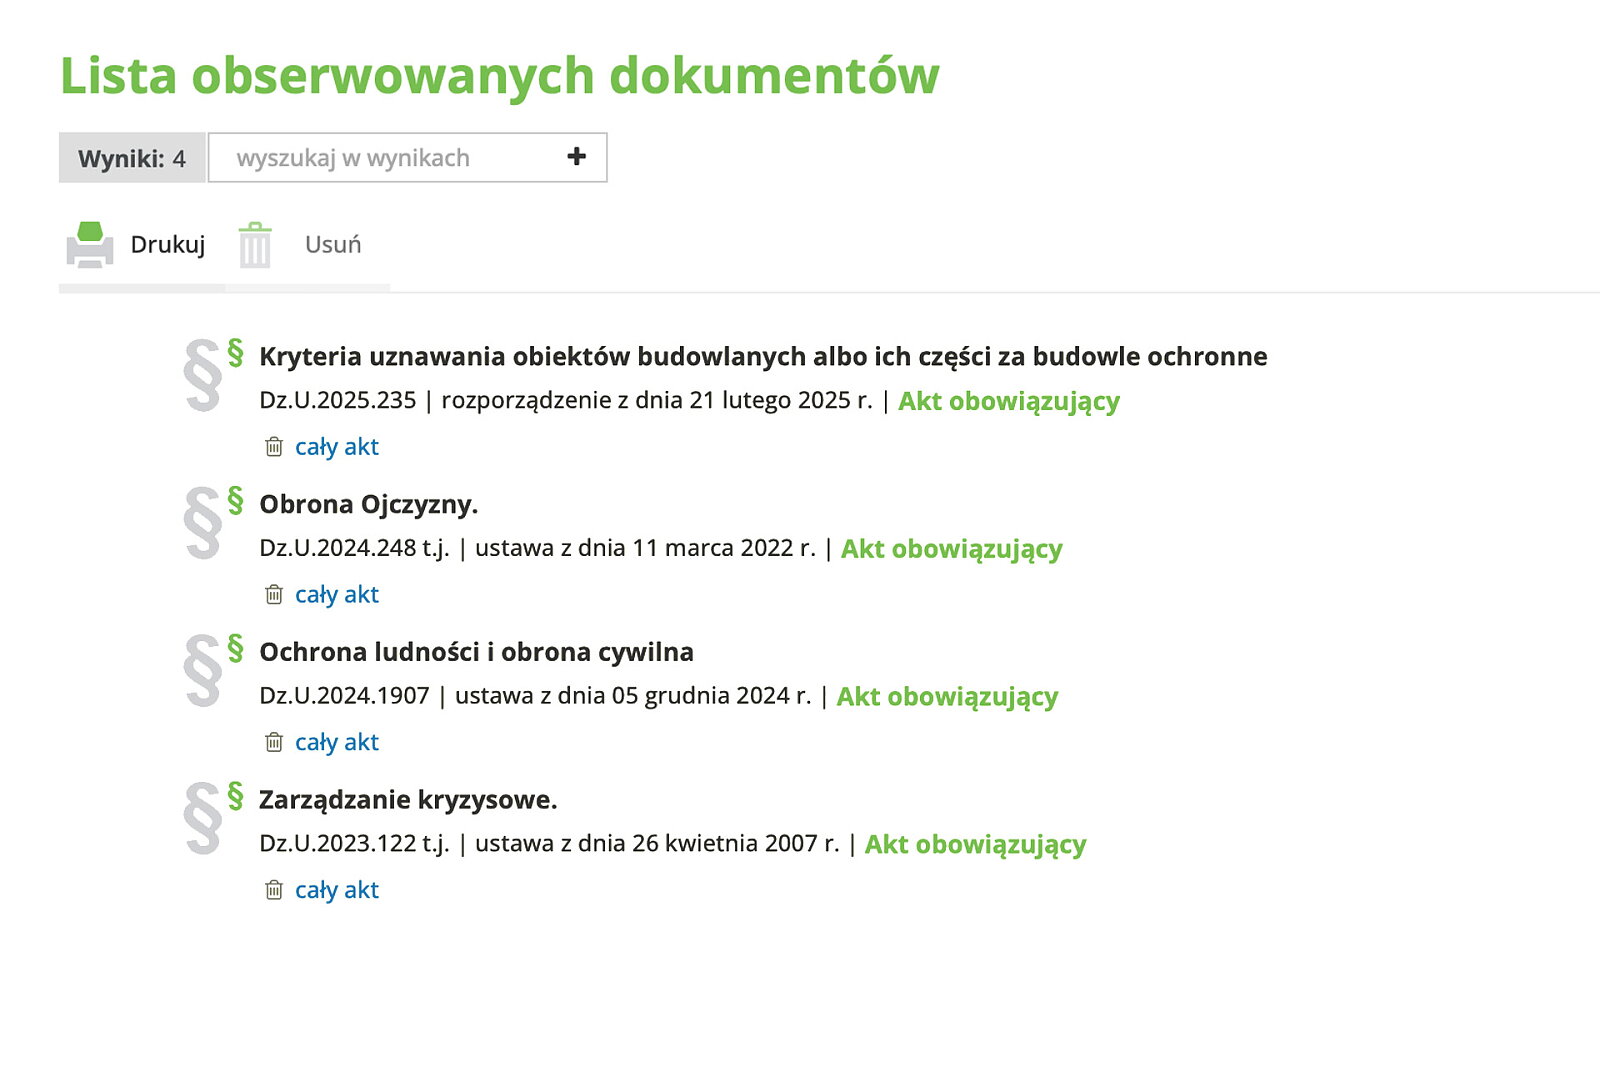This screenshot has height=1067, width=1600.
Task: Focus the 'wyszukaj w wynikach' search field
Action: (407, 158)
